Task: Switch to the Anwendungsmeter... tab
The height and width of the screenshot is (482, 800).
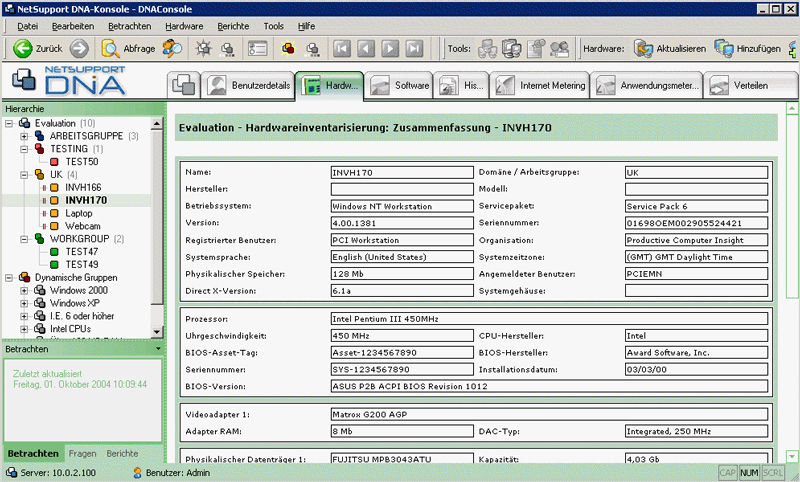Action: pyautogui.click(x=647, y=86)
